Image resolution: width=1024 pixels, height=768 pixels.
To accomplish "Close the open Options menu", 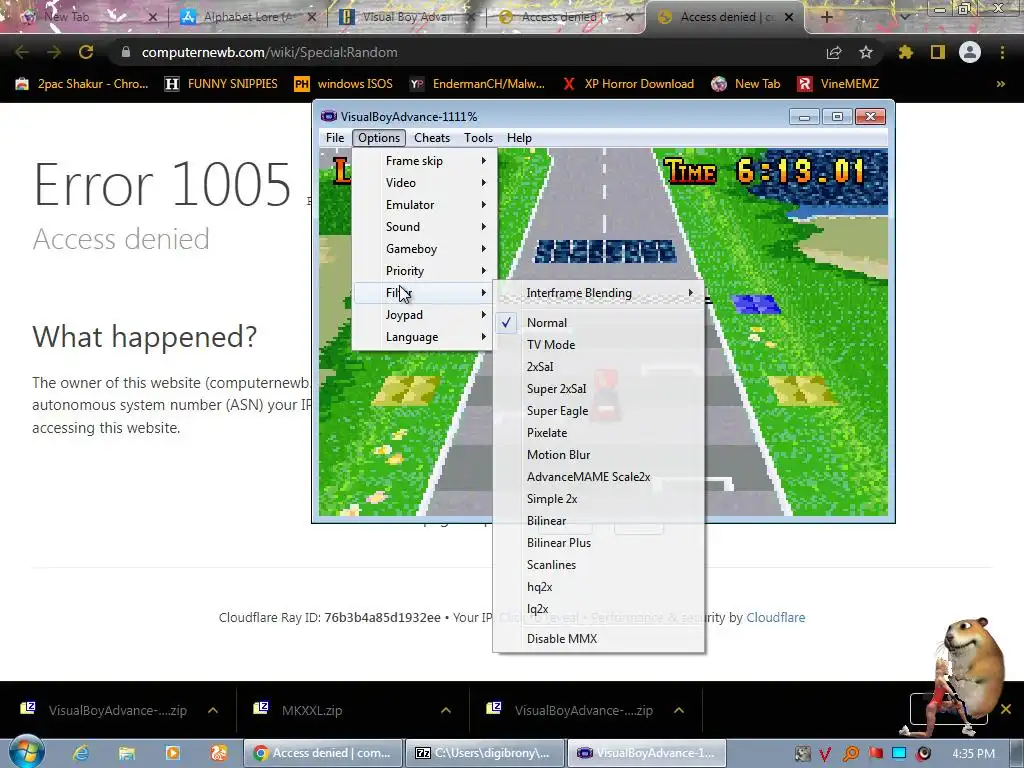I will tap(379, 138).
